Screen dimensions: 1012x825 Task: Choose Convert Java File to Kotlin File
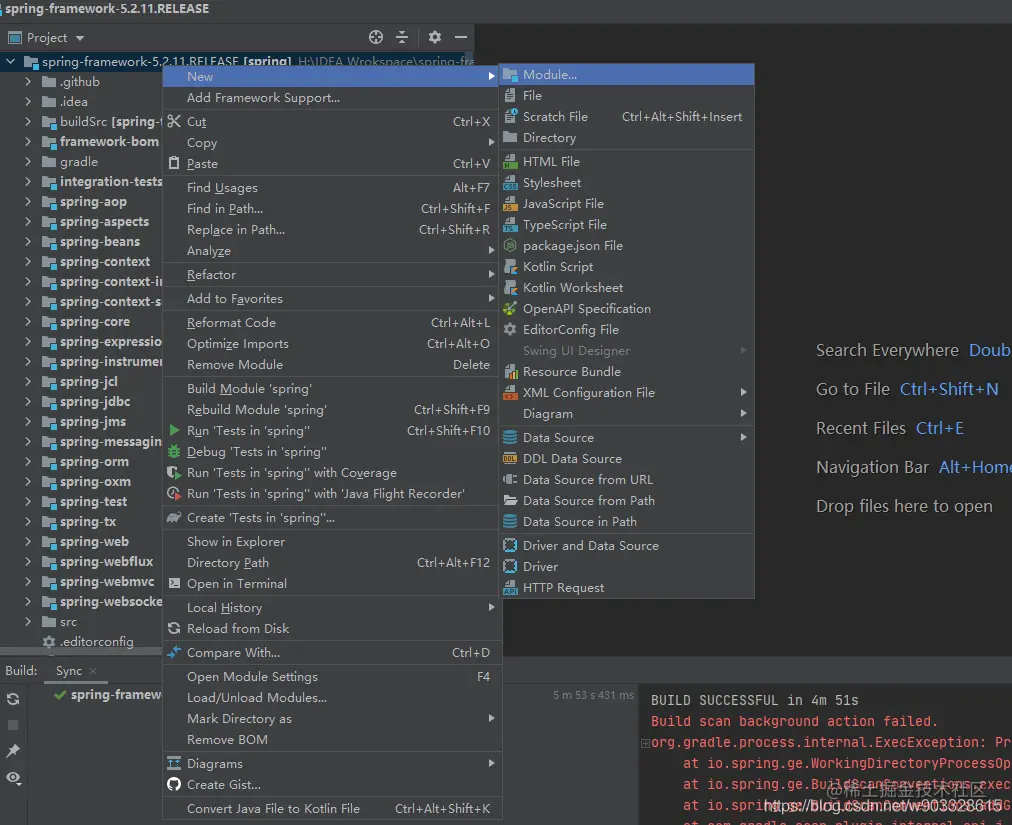pos(330,808)
